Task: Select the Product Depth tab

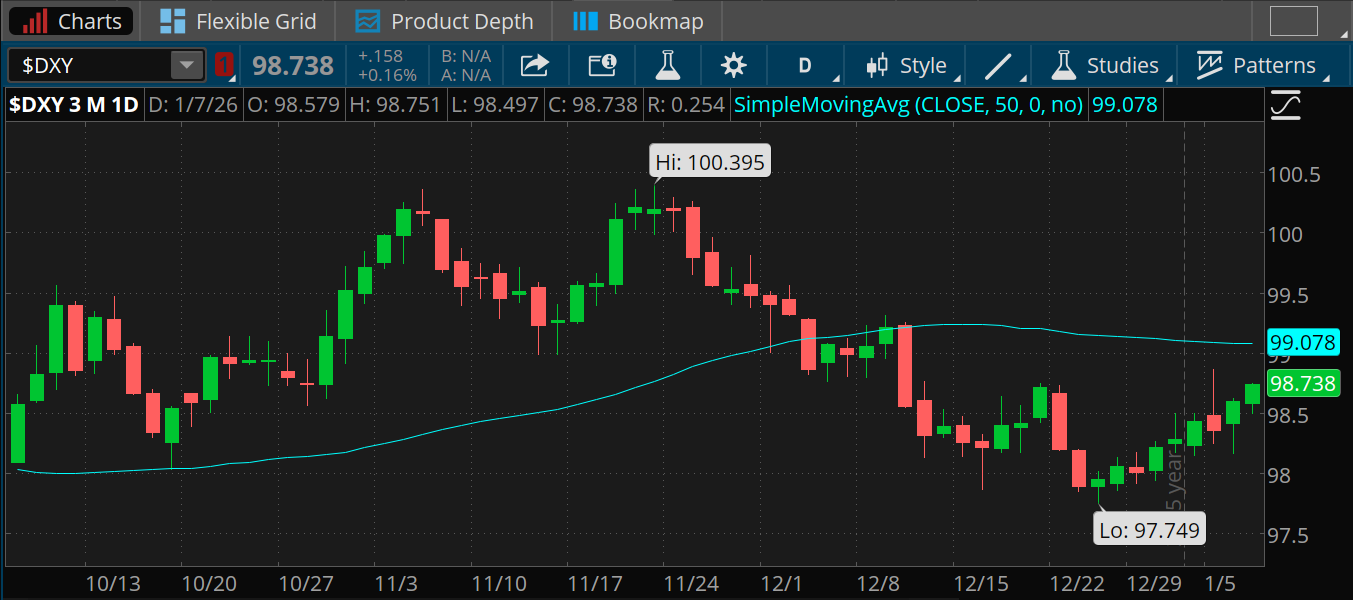Action: (443, 20)
